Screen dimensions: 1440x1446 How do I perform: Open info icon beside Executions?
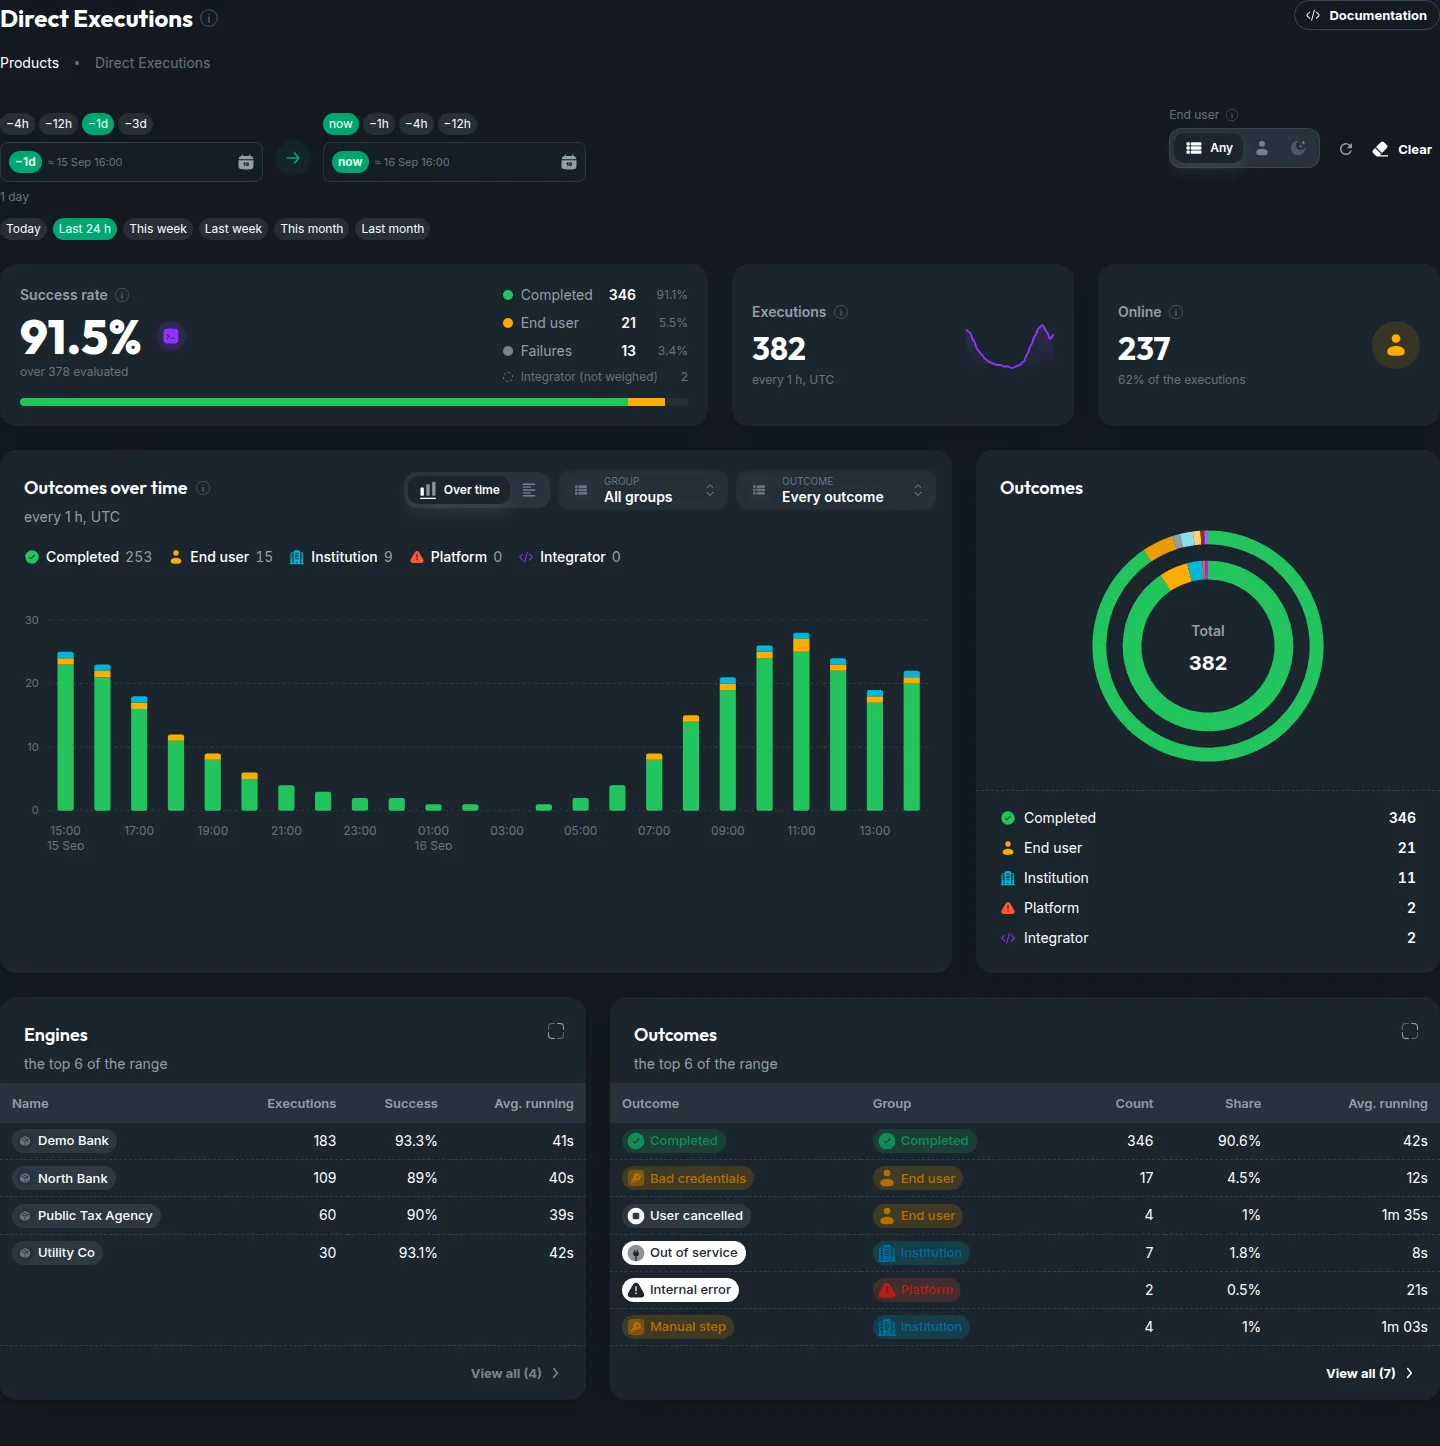841,312
